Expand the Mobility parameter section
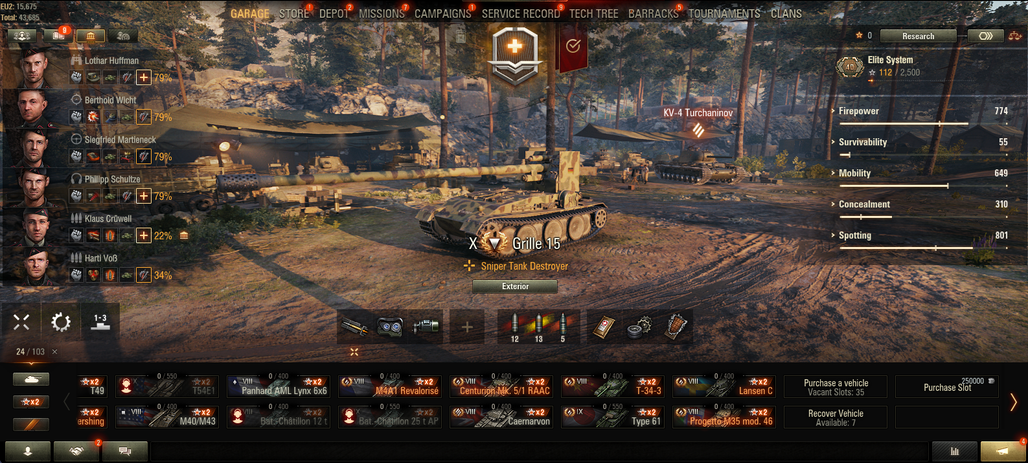1028x463 pixels. [x=922, y=174]
